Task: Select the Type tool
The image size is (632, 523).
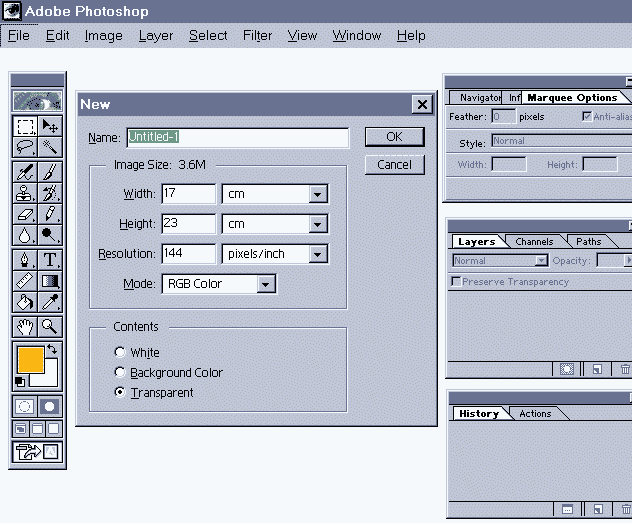Action: click(x=50, y=260)
